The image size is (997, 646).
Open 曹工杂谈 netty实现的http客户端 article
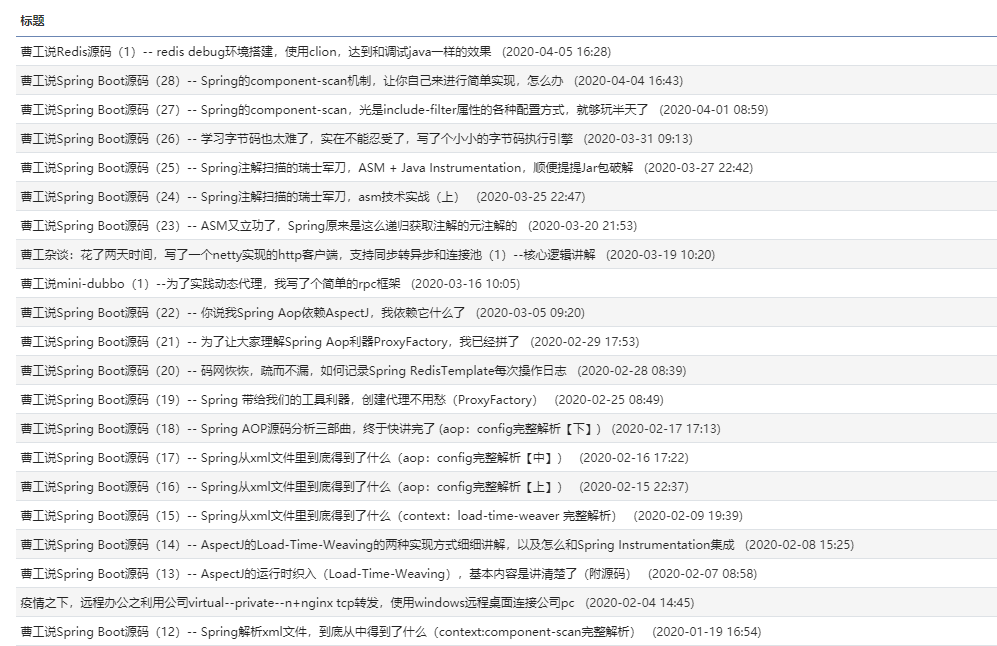click(308, 255)
